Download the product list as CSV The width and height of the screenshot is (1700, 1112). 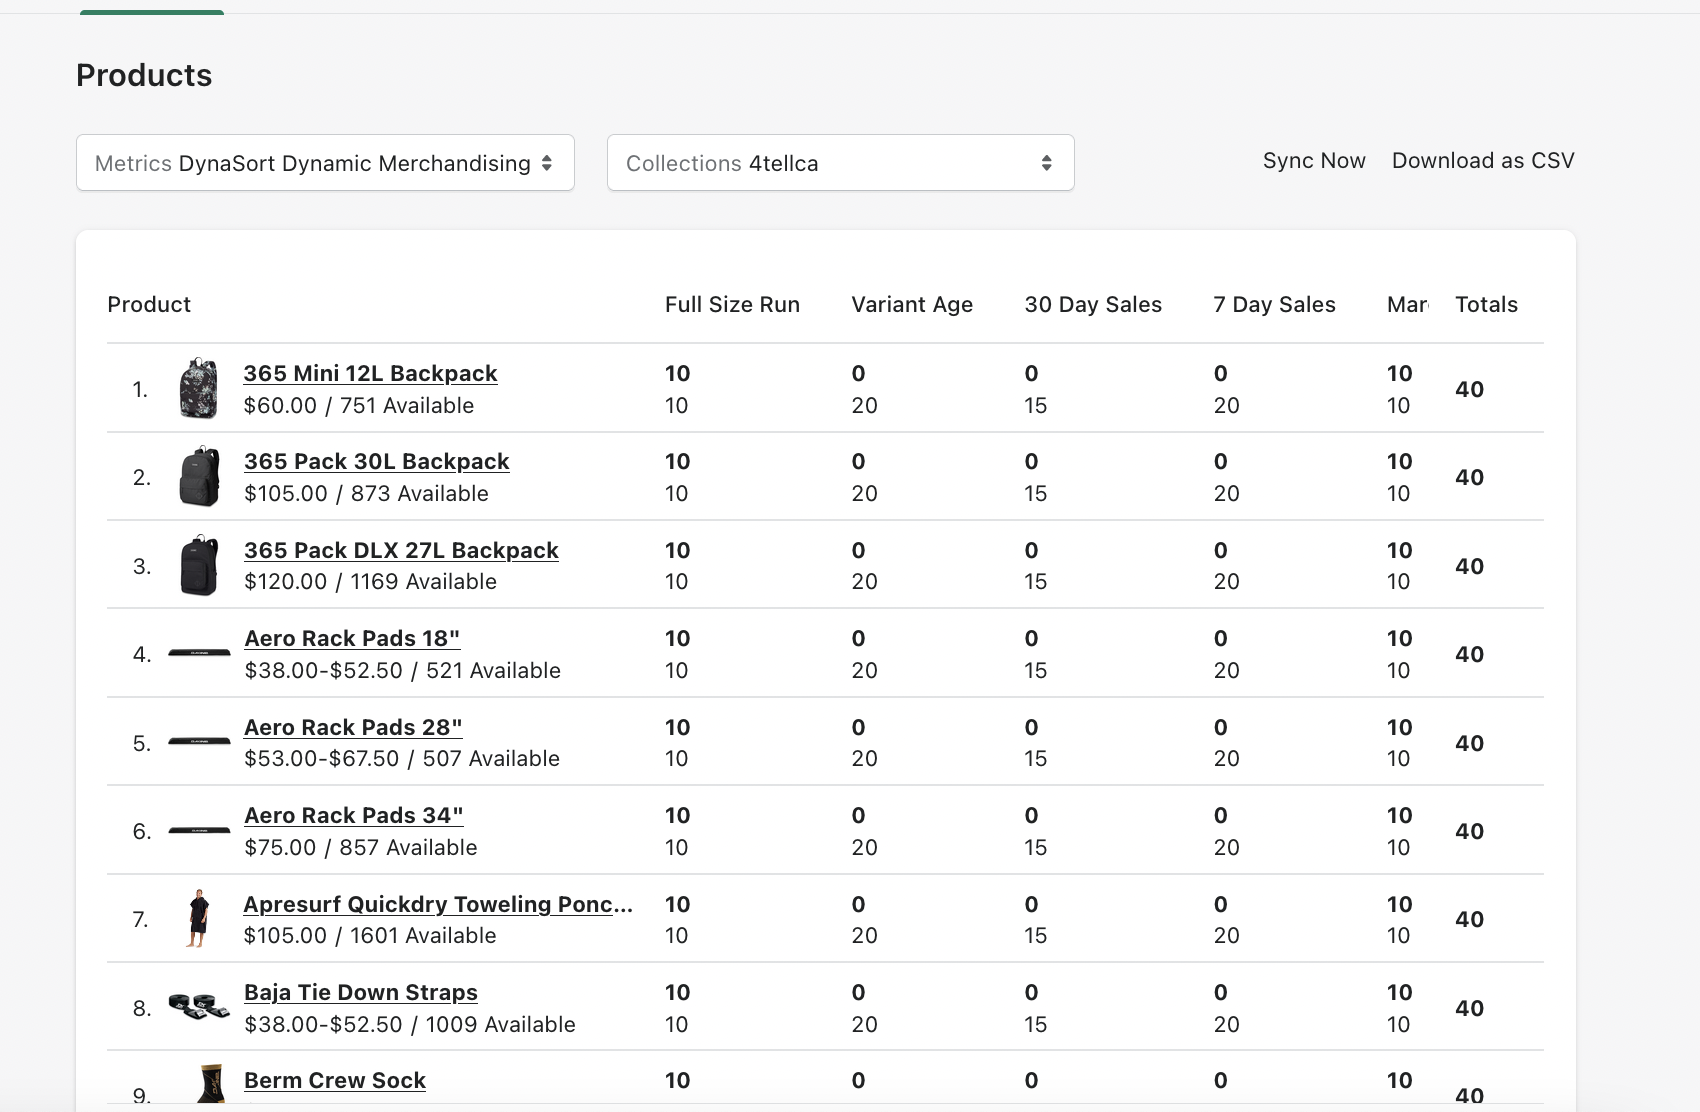click(1483, 161)
